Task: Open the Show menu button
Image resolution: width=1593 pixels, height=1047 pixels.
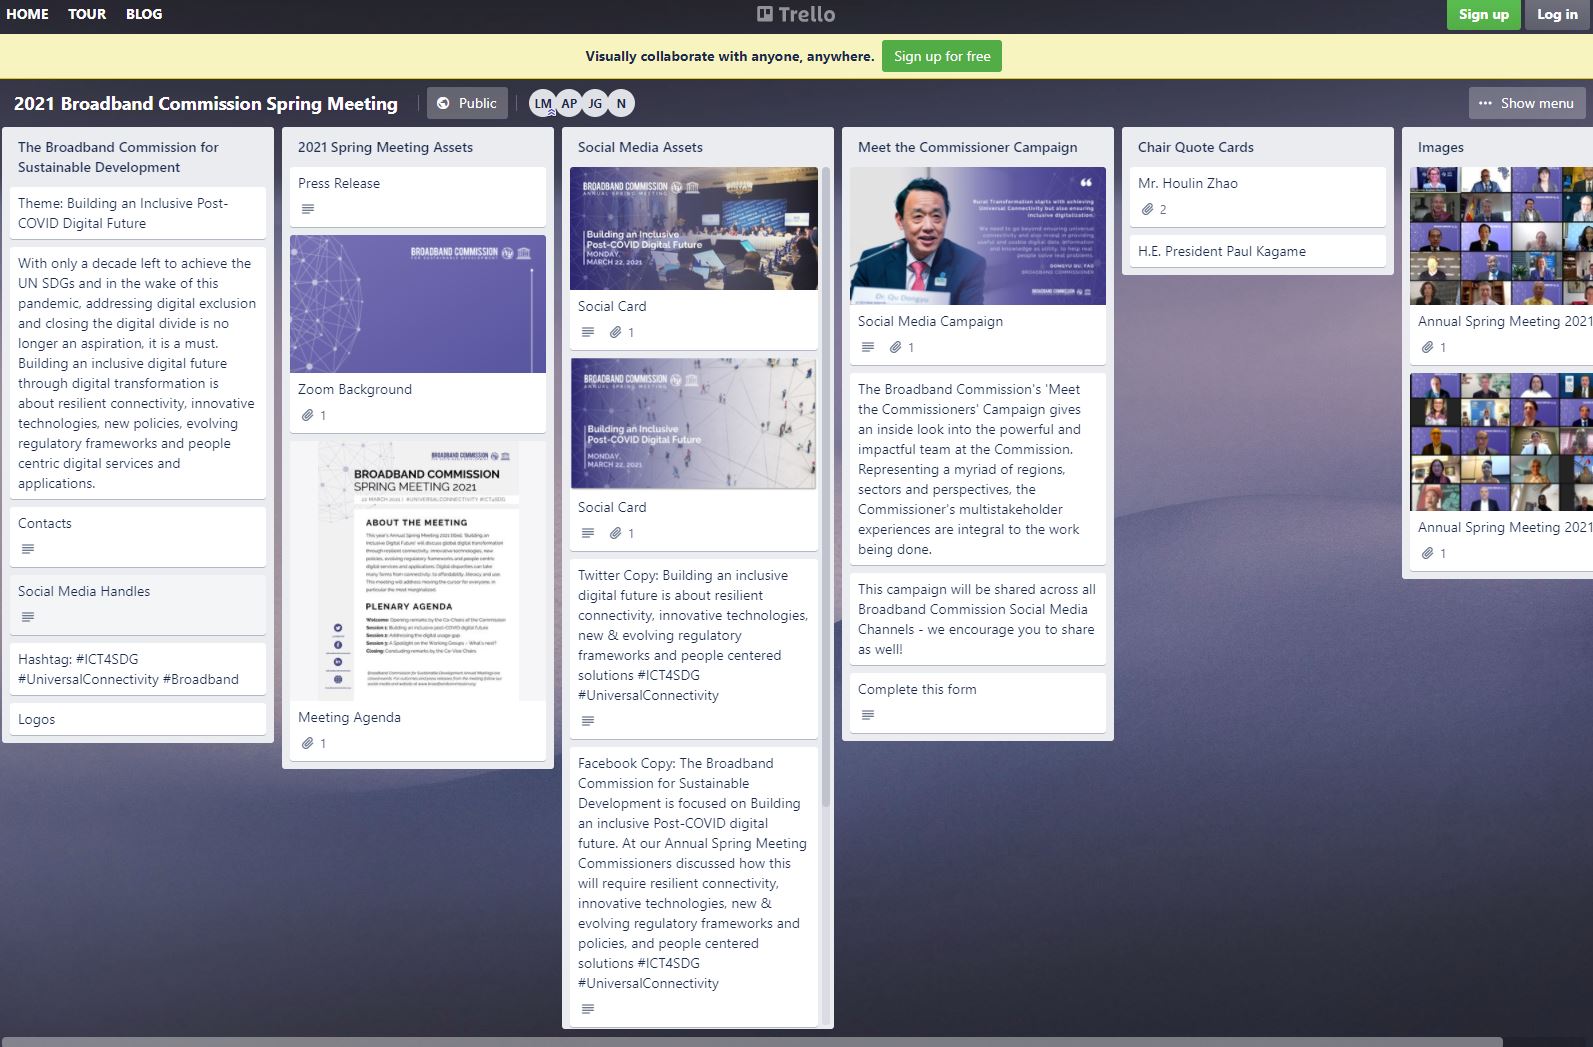Action: (x=1526, y=103)
